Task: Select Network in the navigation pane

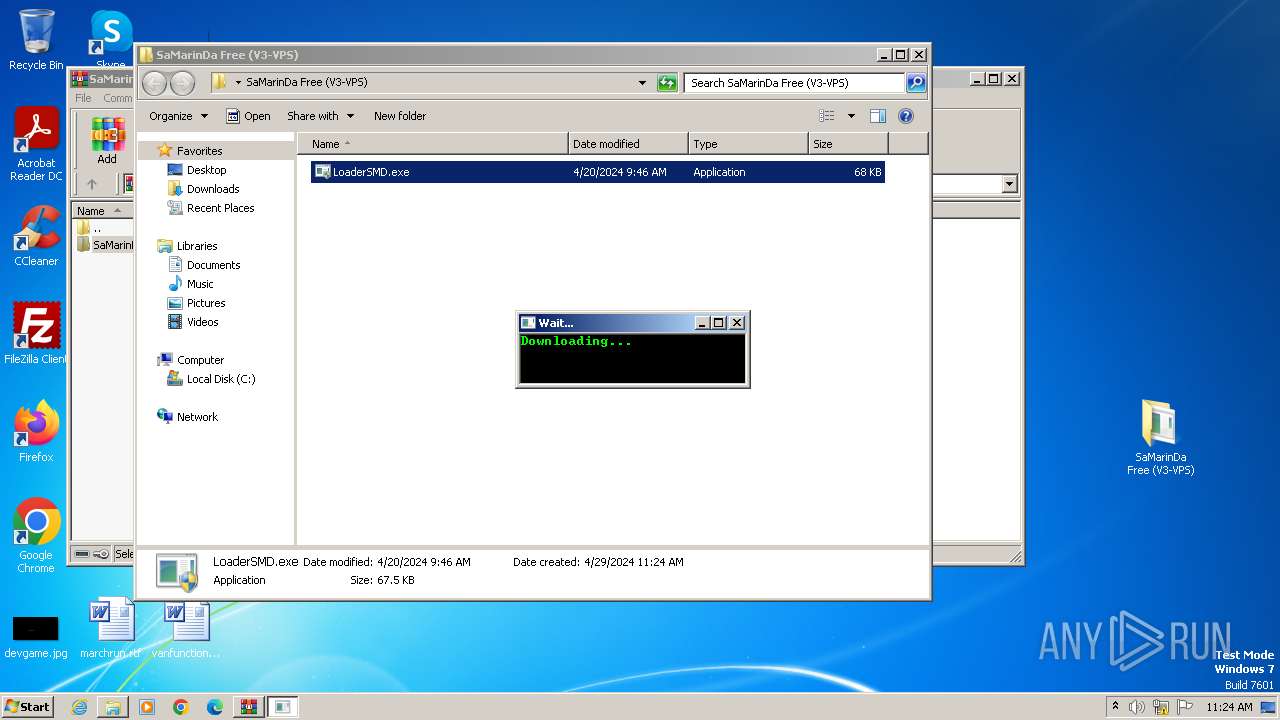Action: coord(197,417)
